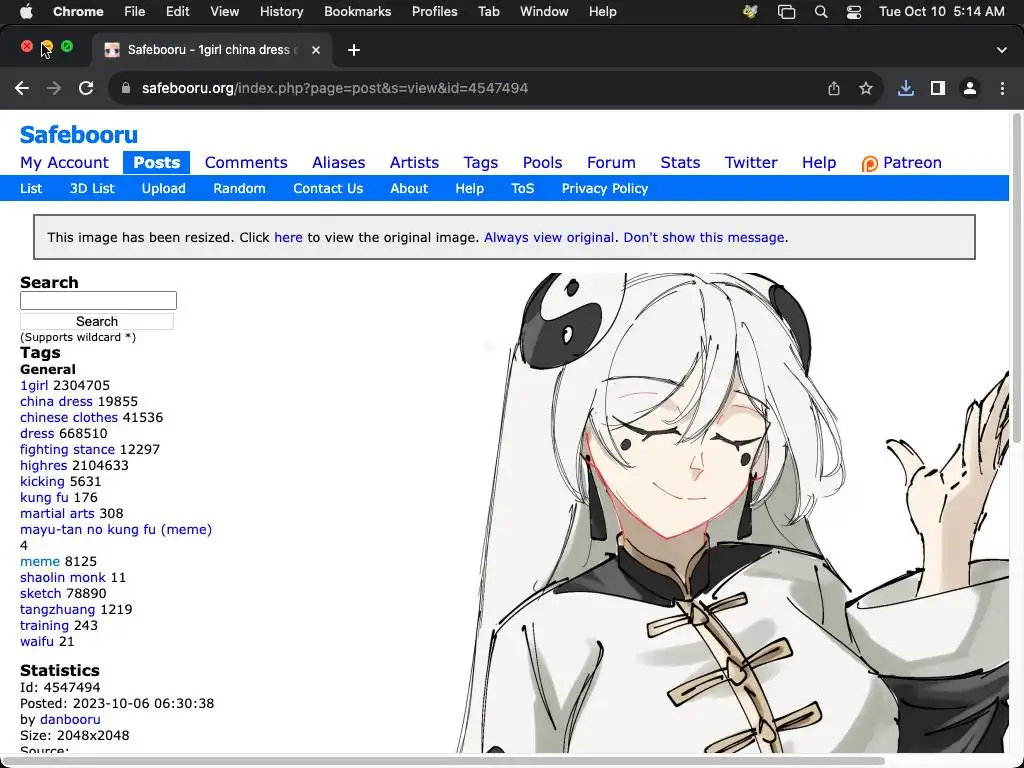Open the Profiles menu
The image size is (1024, 768).
pyautogui.click(x=434, y=12)
